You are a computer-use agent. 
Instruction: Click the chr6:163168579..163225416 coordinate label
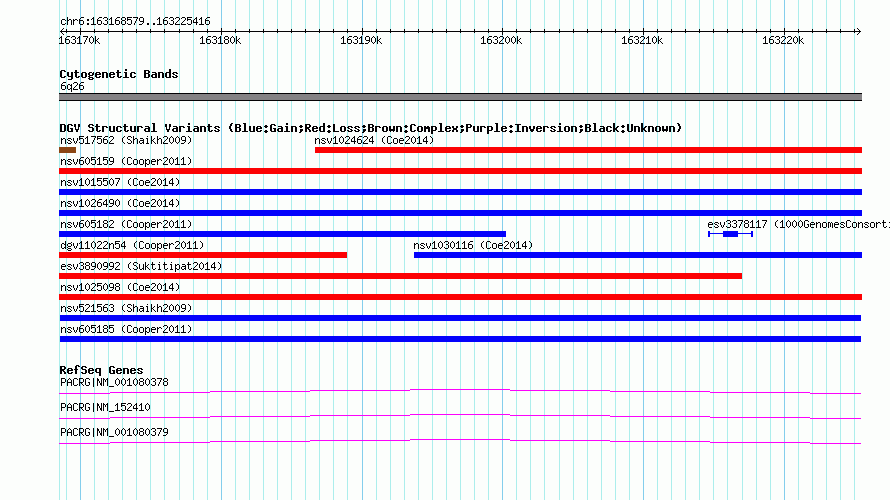[x=135, y=21]
